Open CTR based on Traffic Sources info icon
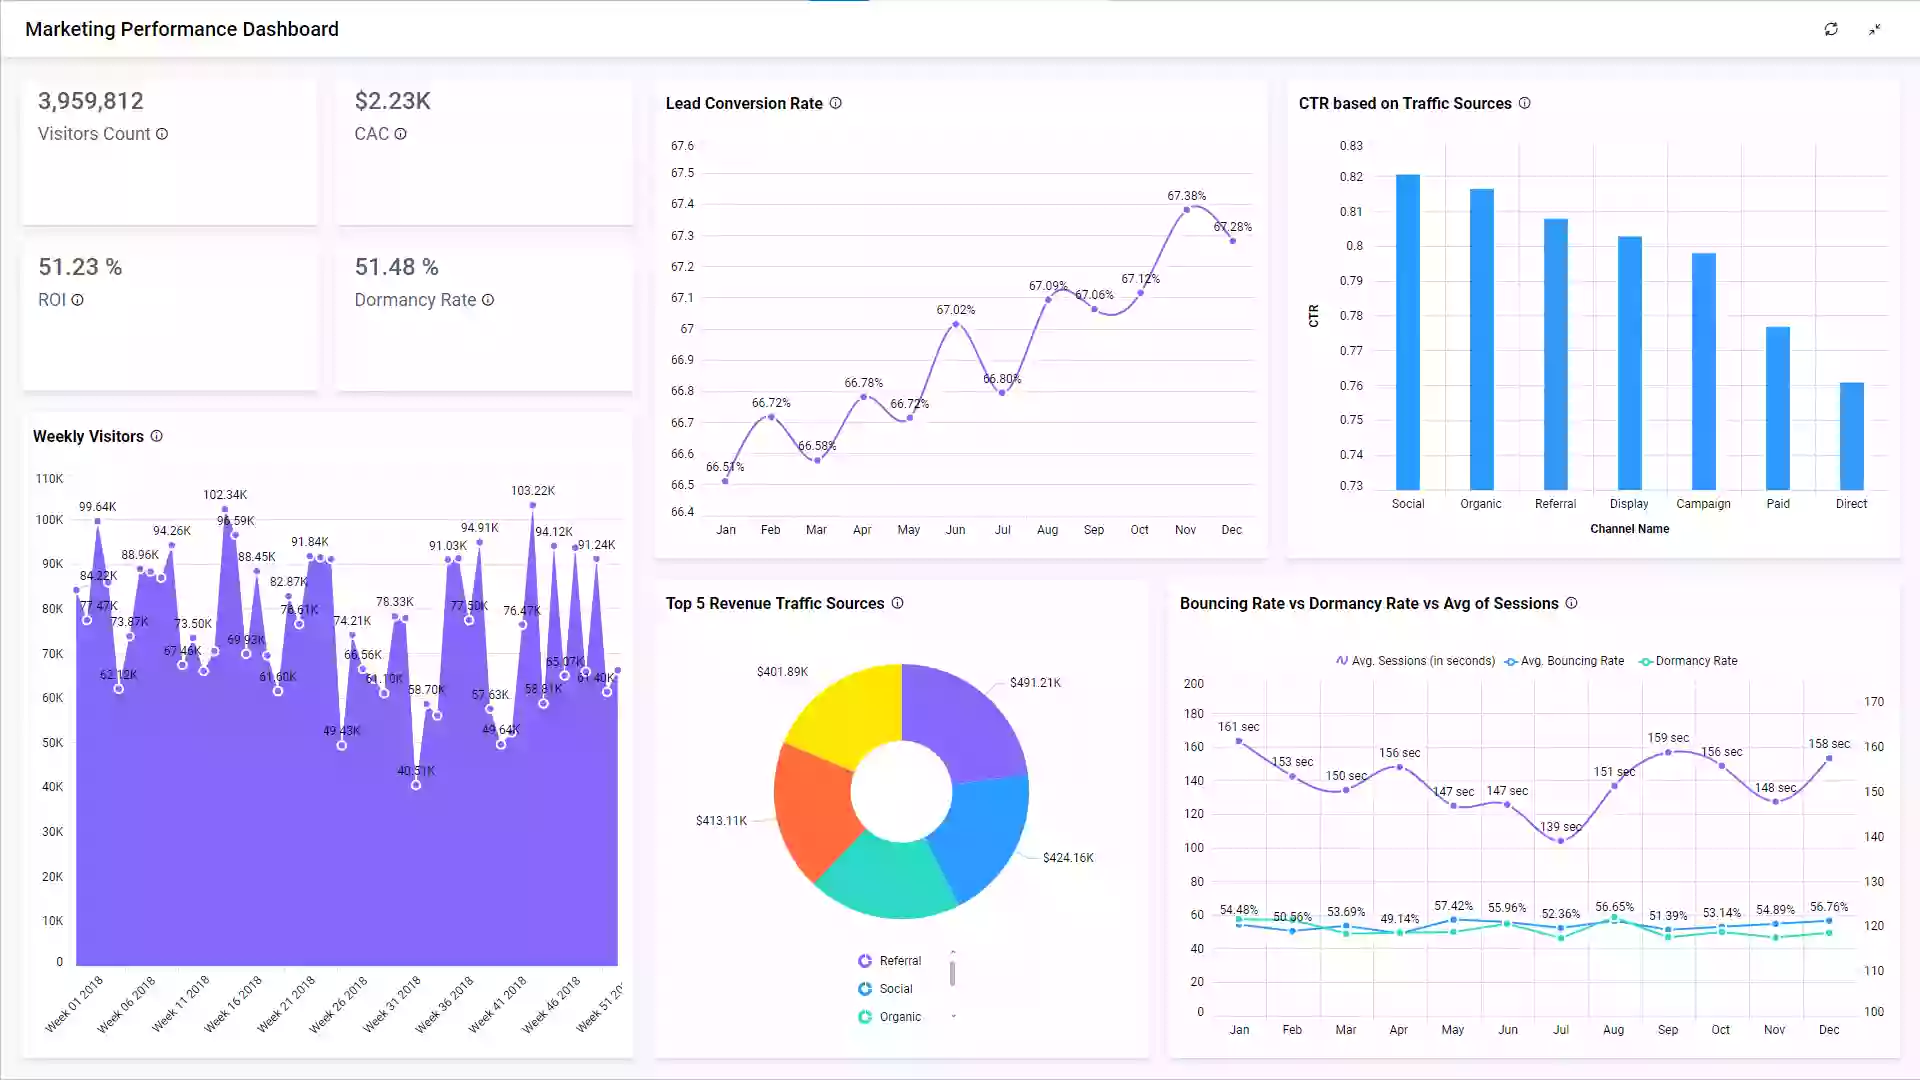 pos(1525,103)
